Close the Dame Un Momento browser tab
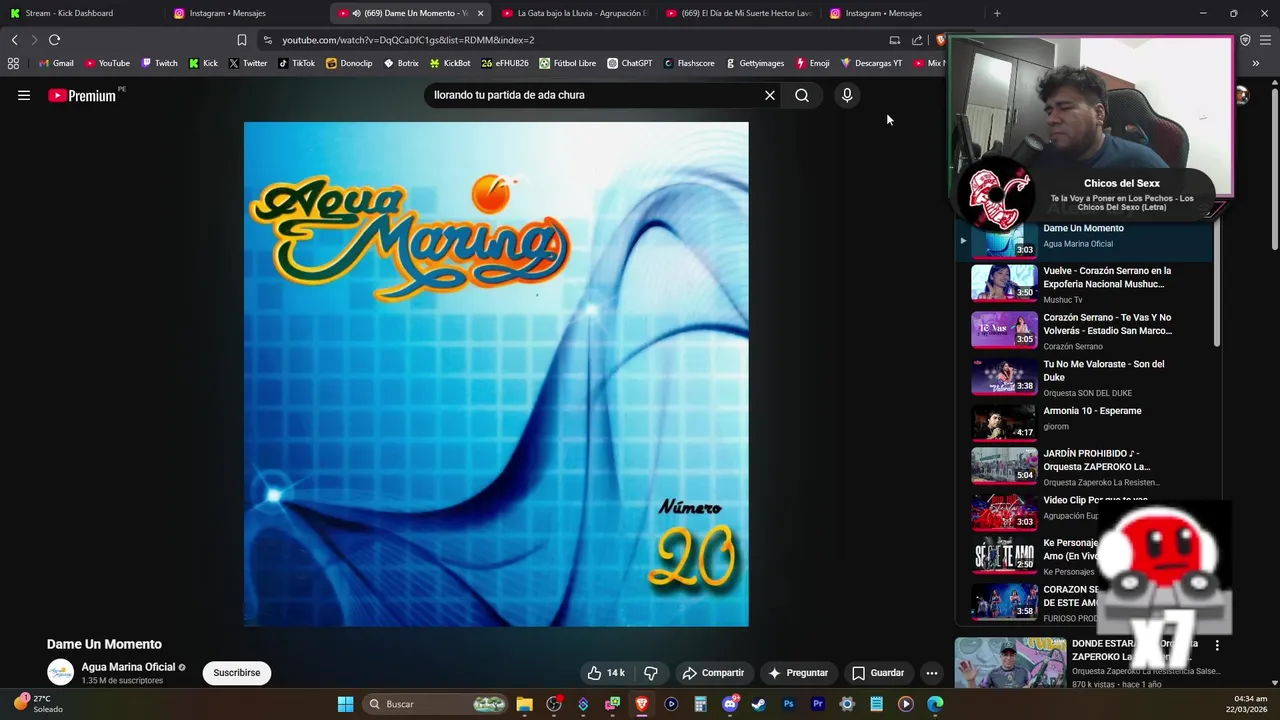The height and width of the screenshot is (720, 1280). [x=480, y=13]
